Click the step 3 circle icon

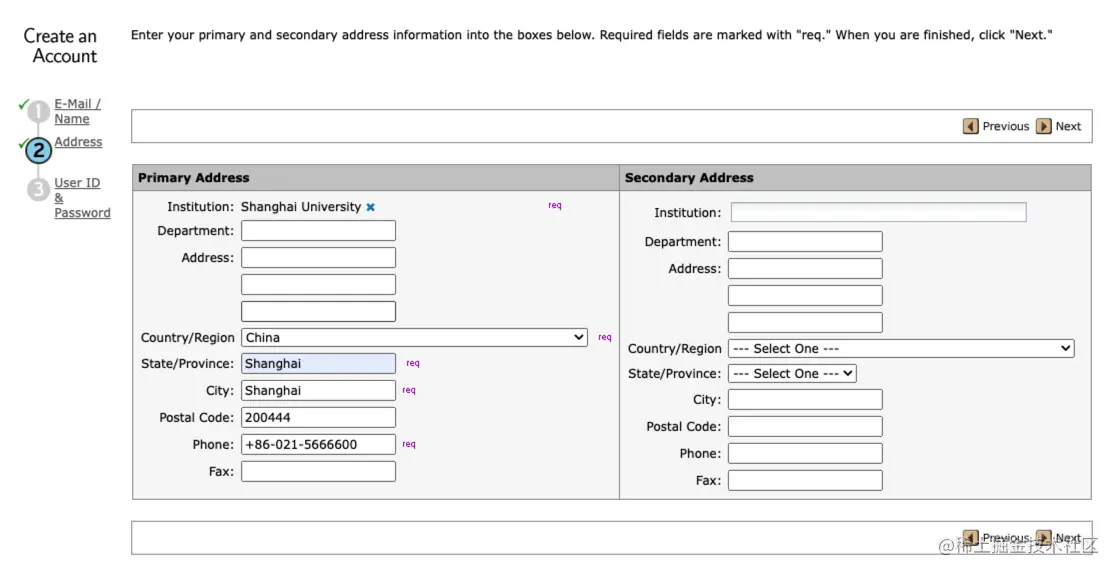[x=38, y=189]
